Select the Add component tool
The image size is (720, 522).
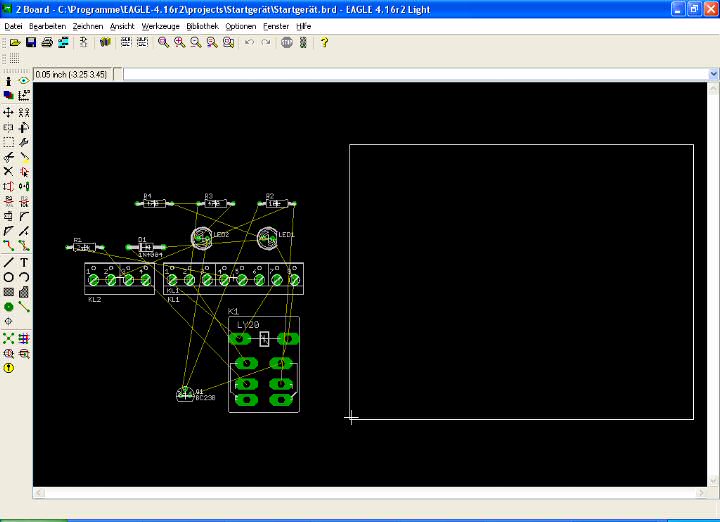(x=24, y=171)
